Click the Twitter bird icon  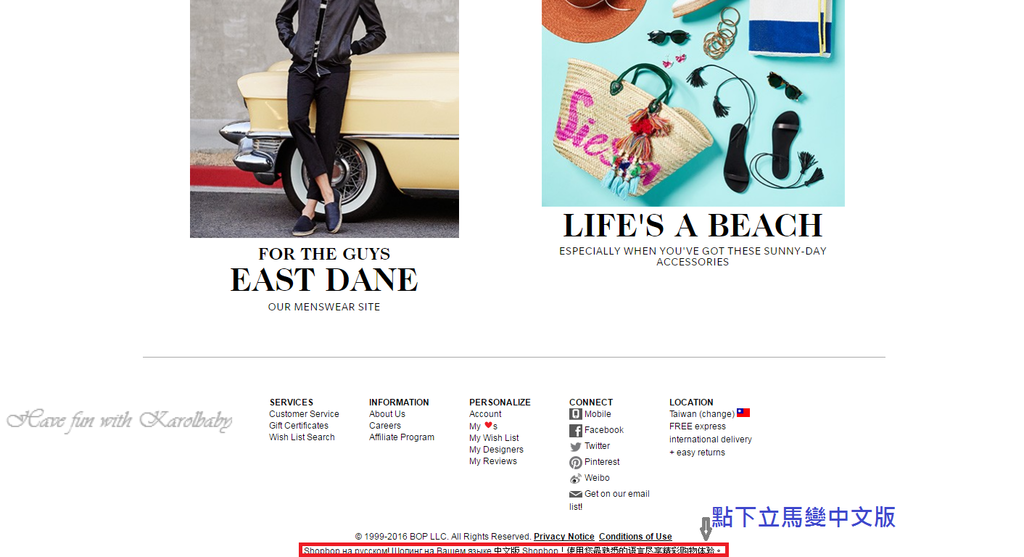click(x=575, y=447)
